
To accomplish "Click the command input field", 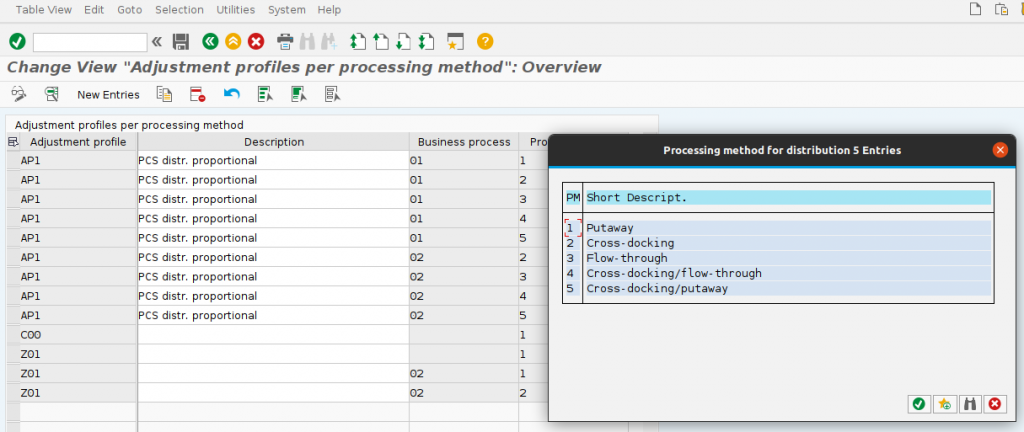I will [90, 42].
